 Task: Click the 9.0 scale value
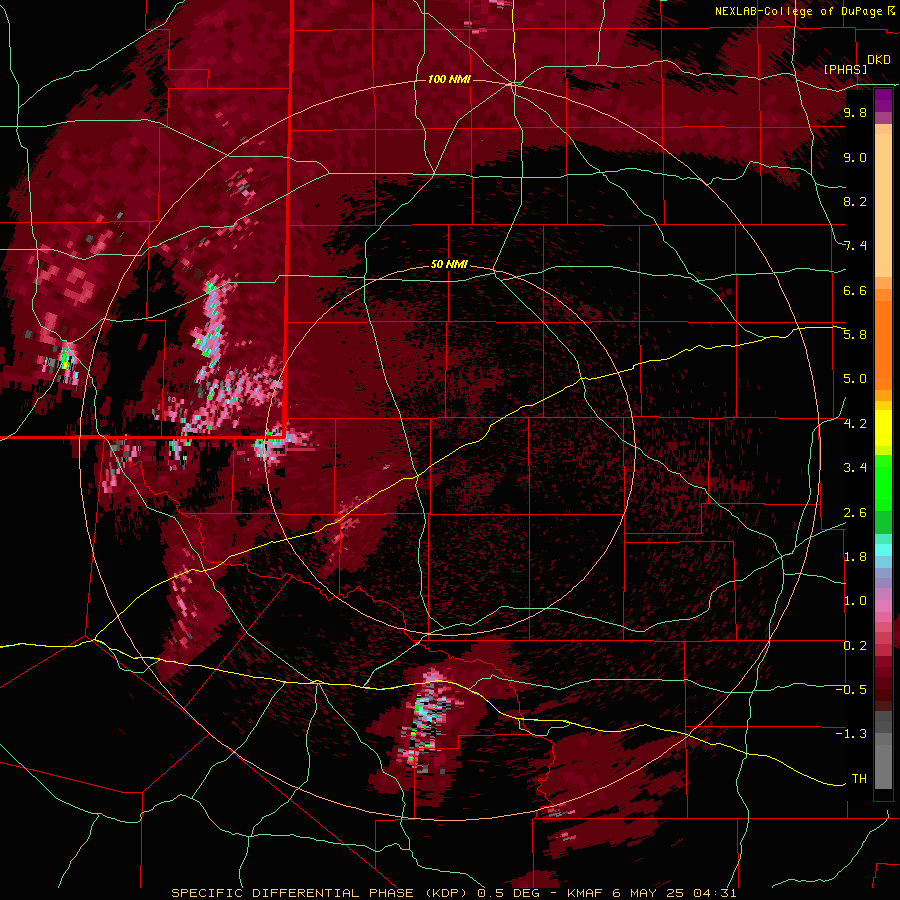pos(855,157)
